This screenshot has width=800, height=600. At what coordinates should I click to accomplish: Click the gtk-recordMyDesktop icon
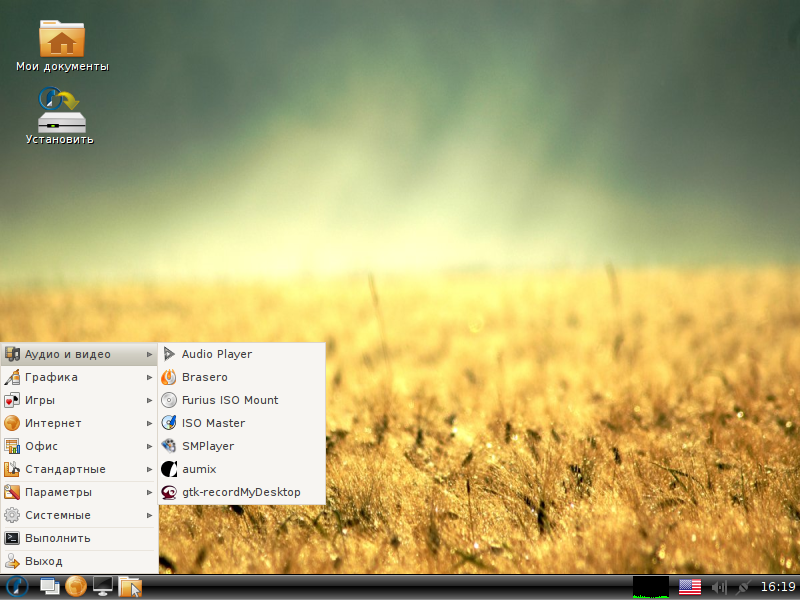pyautogui.click(x=169, y=492)
